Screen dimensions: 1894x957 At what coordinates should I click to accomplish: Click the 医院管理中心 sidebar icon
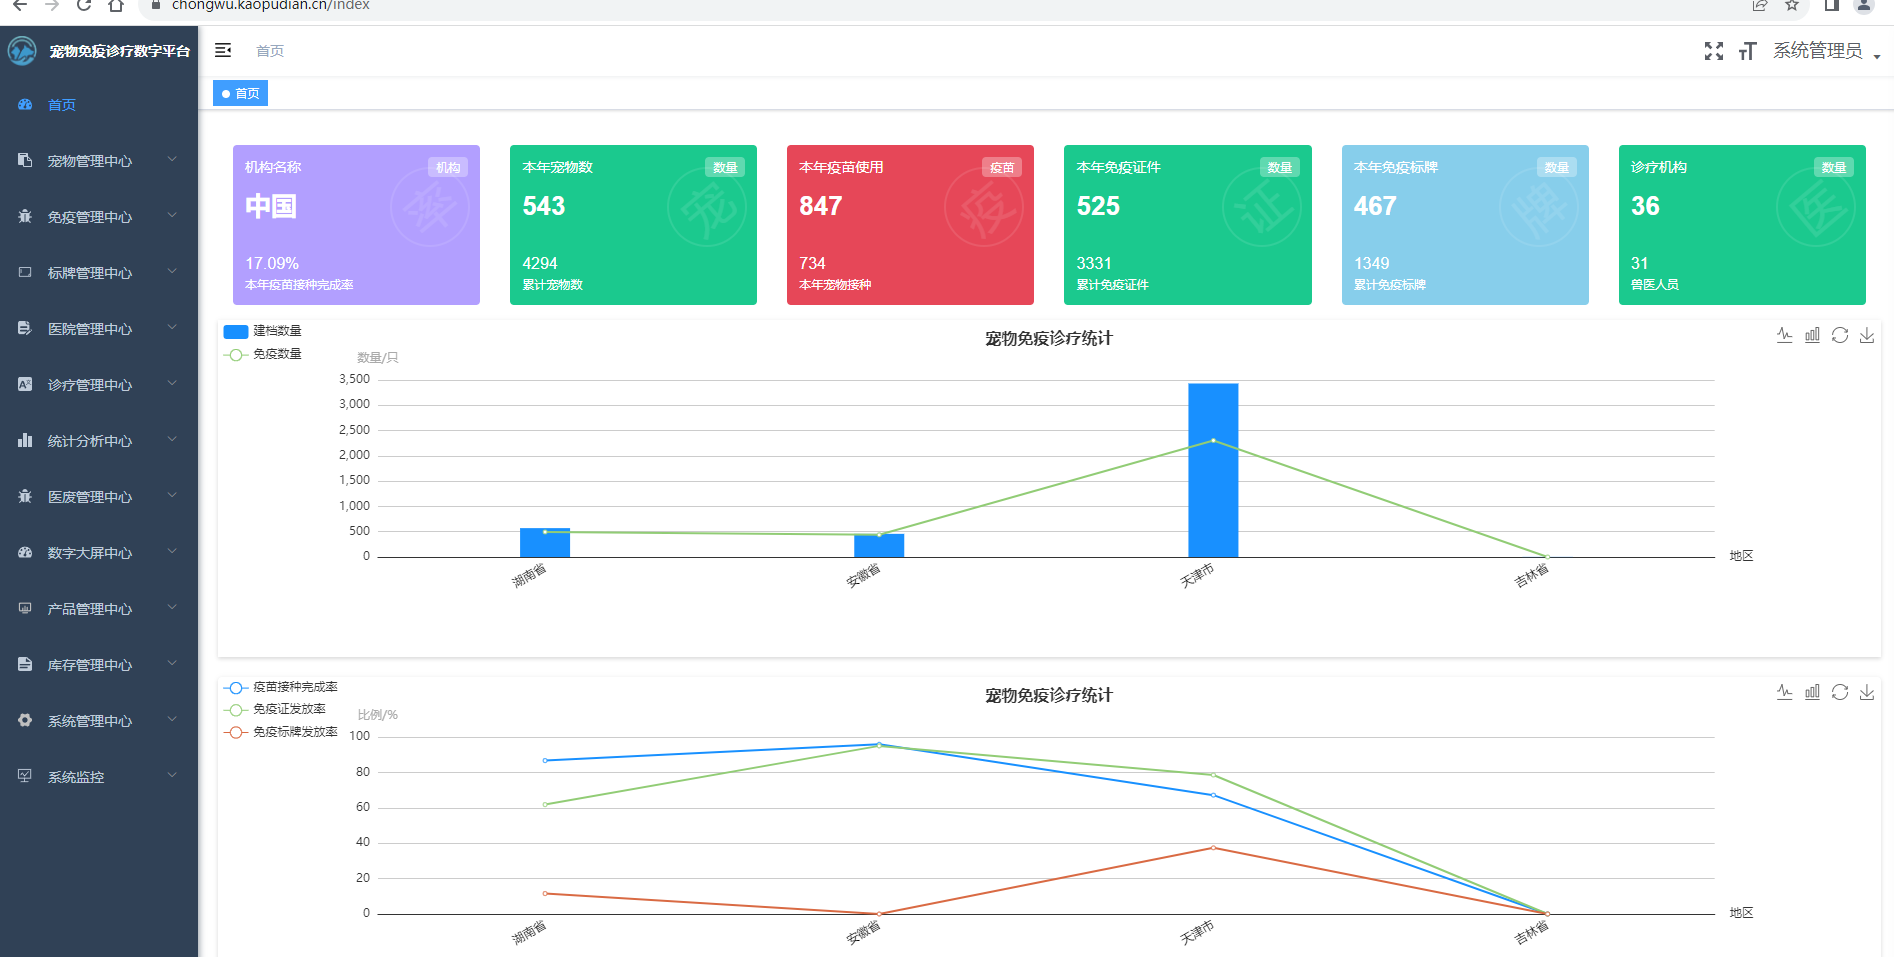pos(25,328)
